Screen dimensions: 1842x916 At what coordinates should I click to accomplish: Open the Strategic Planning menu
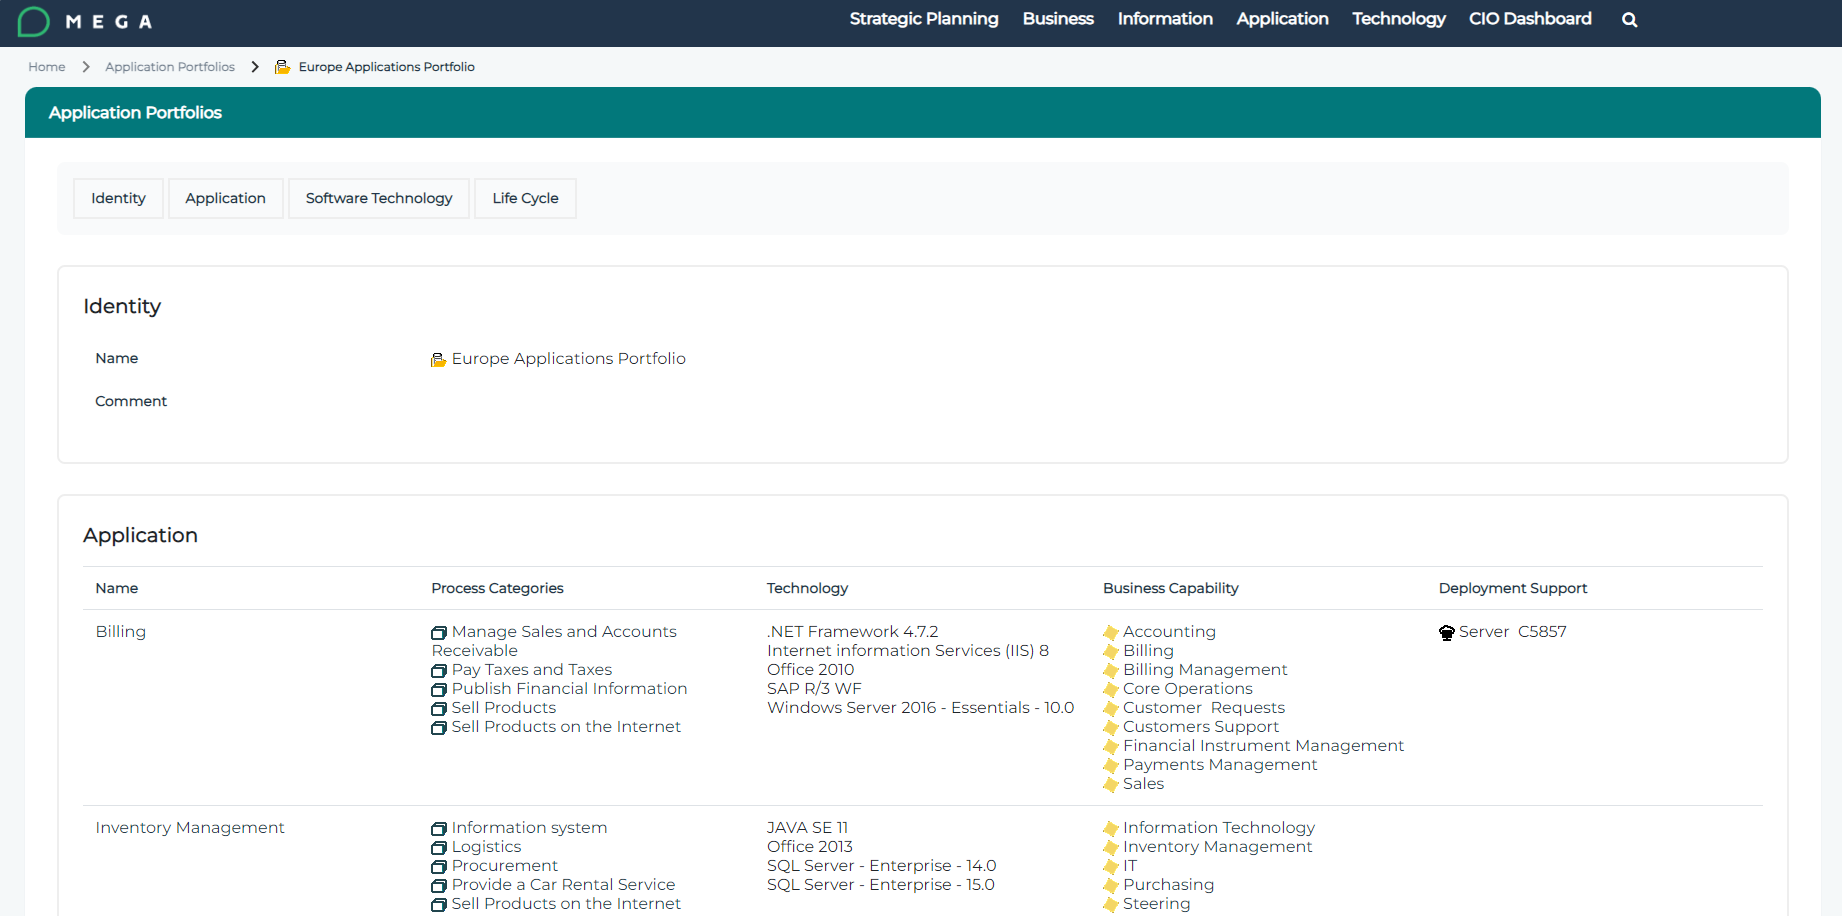pos(923,19)
